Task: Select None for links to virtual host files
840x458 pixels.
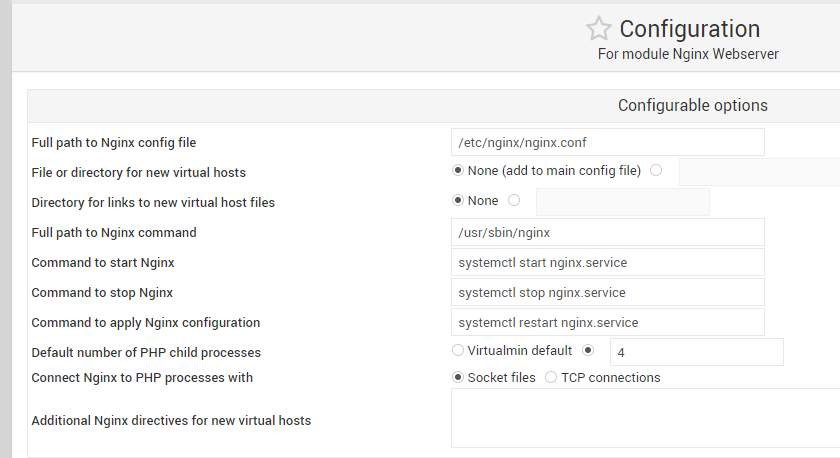Action: [x=459, y=201]
